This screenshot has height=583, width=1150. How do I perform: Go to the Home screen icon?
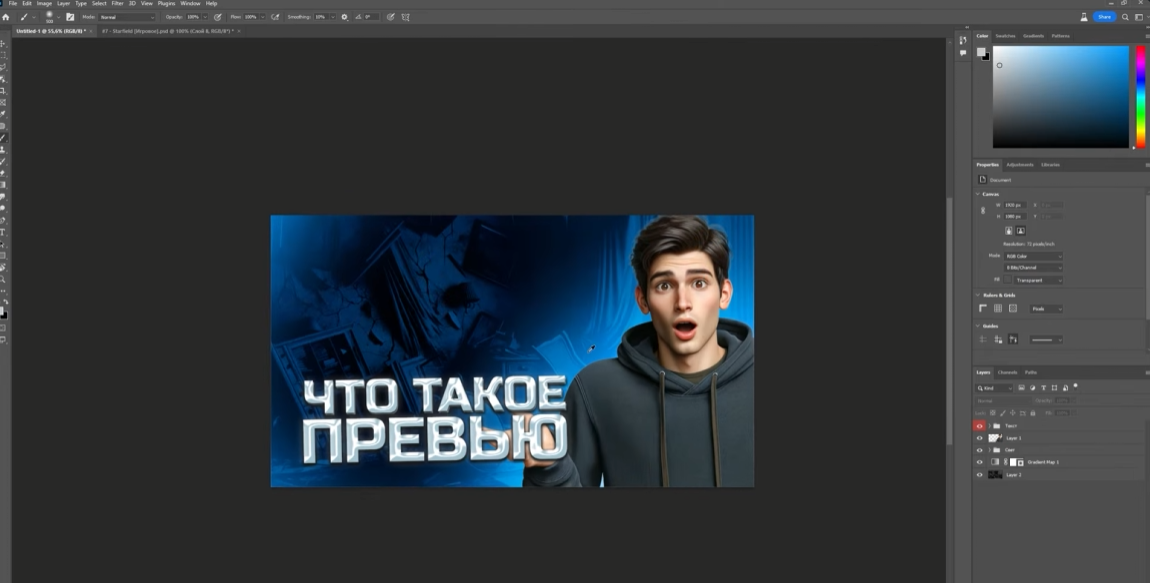(x=6, y=17)
